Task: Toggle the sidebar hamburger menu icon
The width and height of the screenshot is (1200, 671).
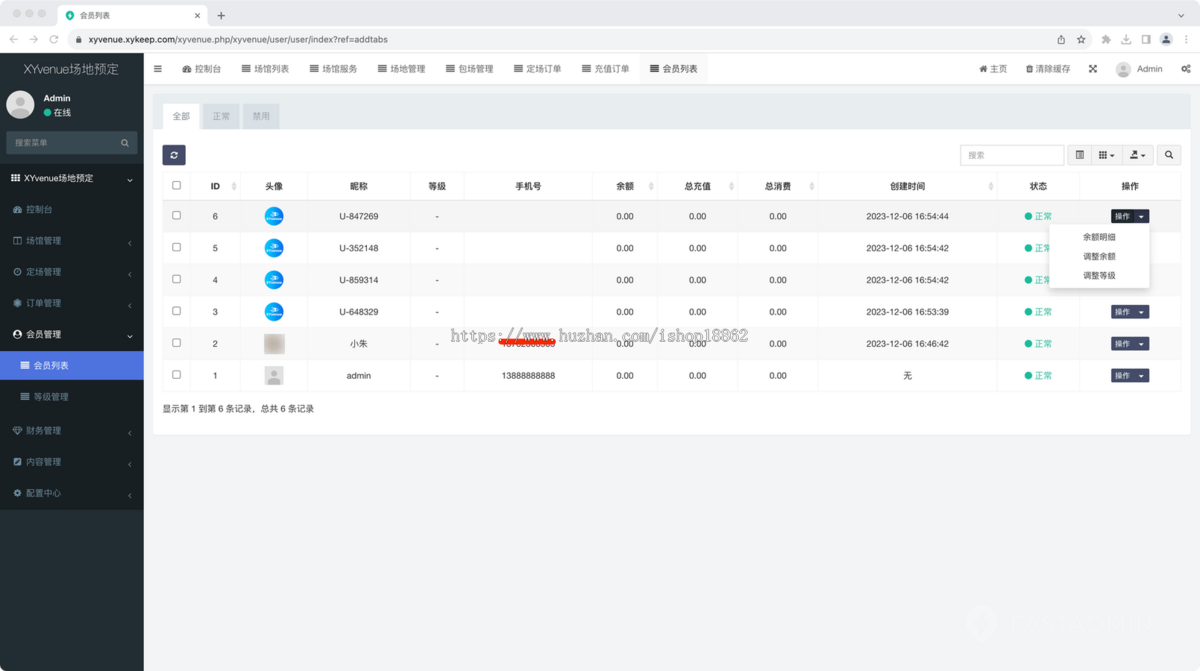Action: [x=158, y=69]
